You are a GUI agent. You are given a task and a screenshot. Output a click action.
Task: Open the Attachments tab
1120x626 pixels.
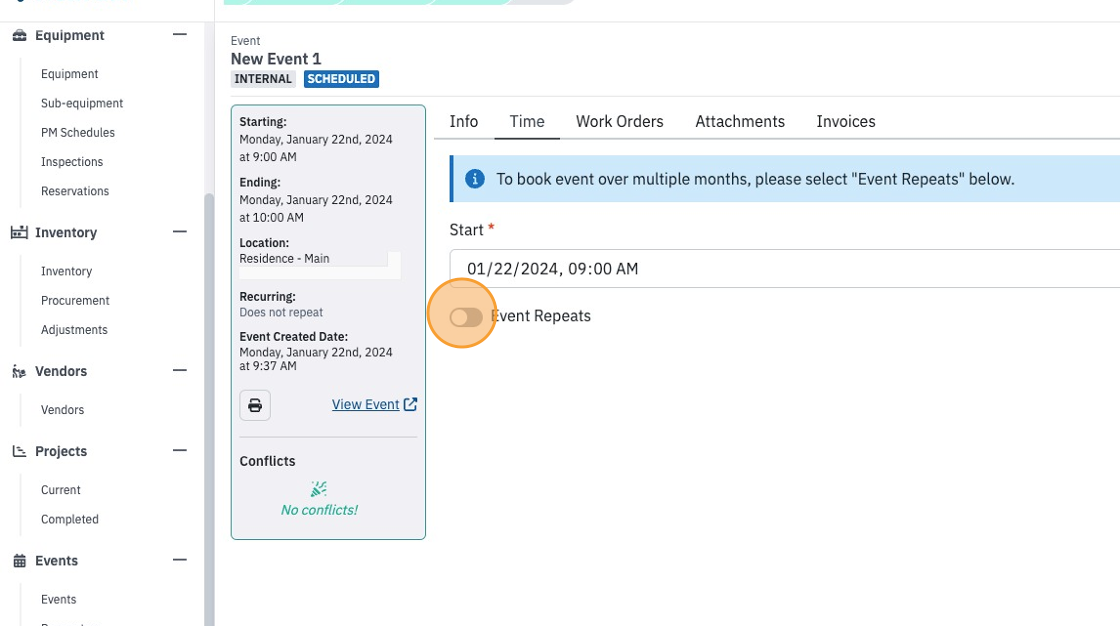740,121
